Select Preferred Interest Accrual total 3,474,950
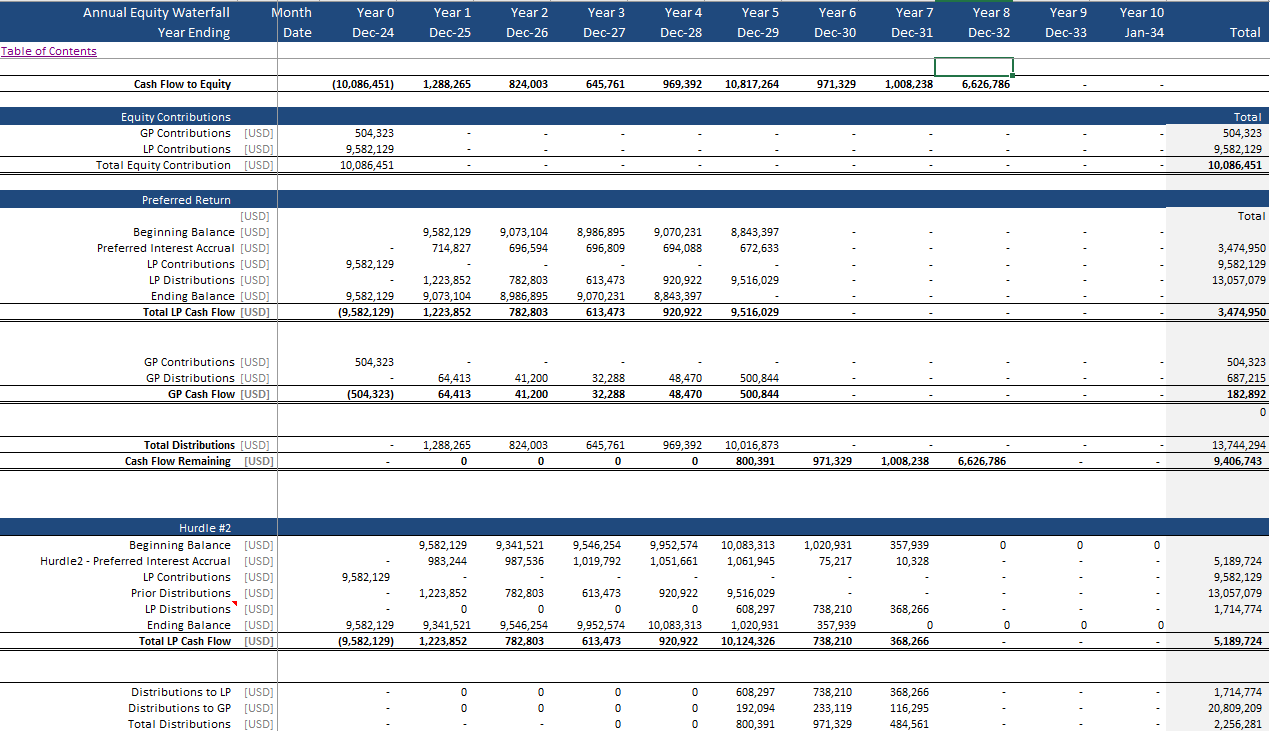 (1241, 248)
